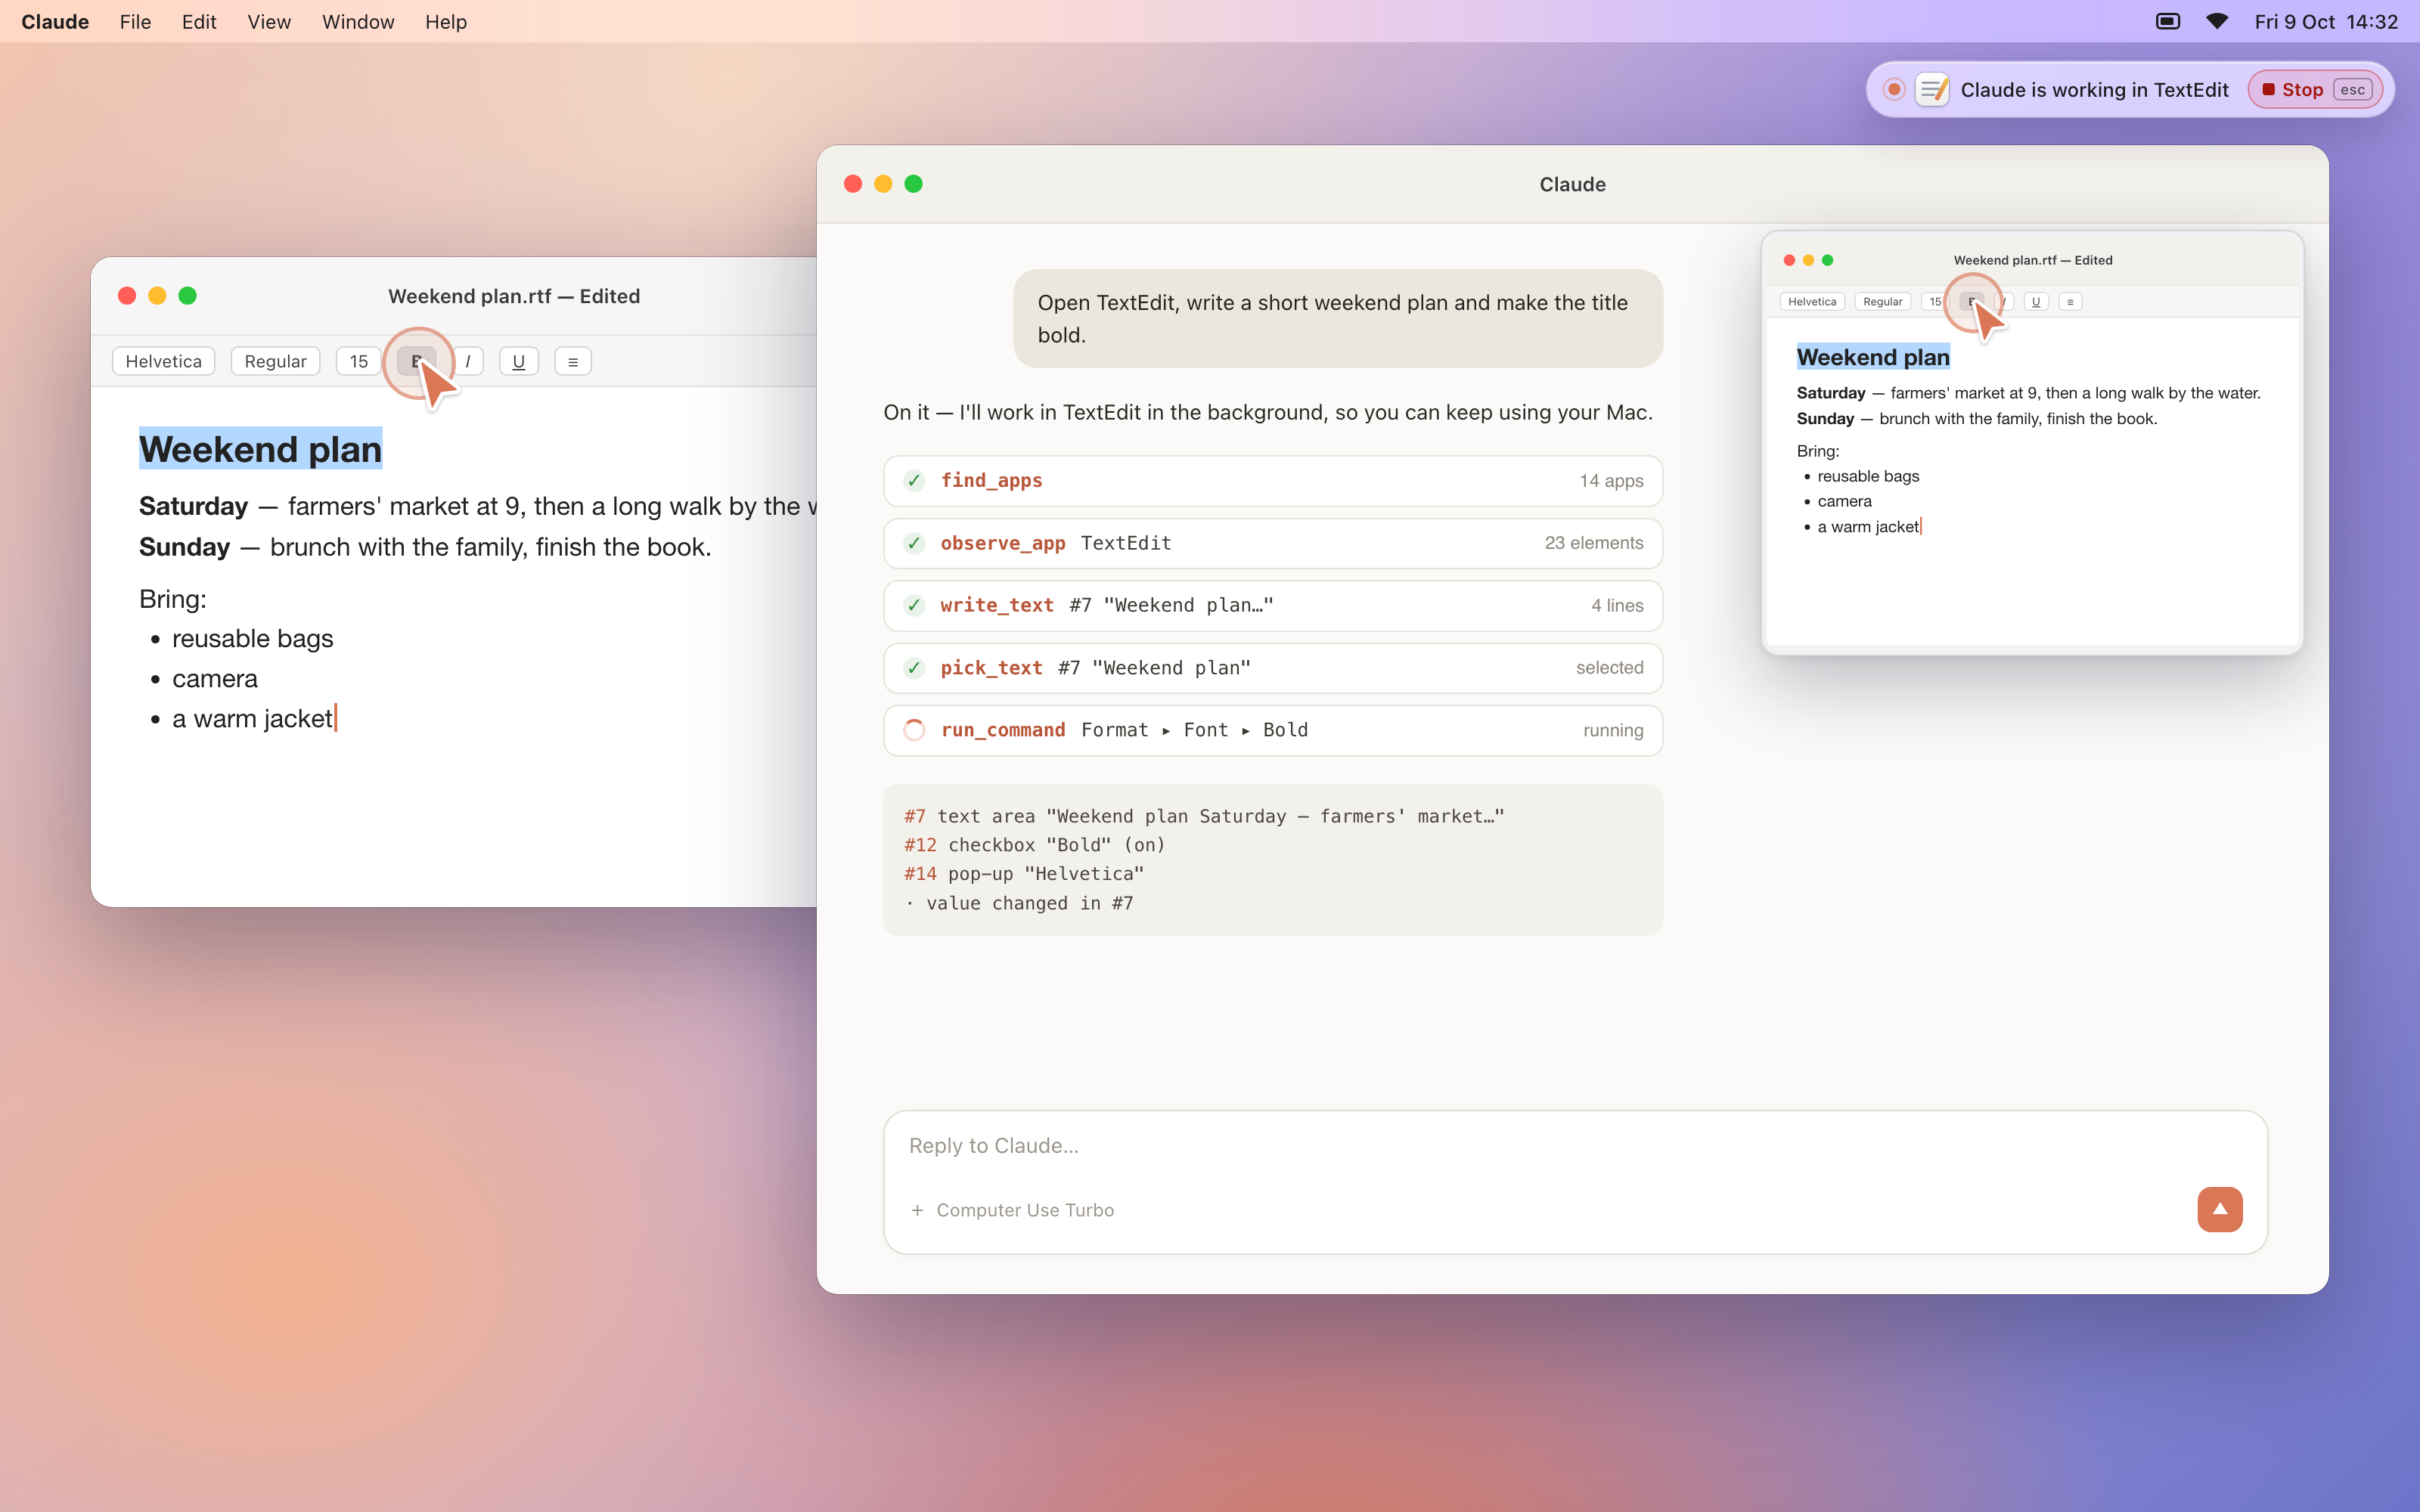Screen dimensions: 2420x1512
Task: Open the Edit menu
Action: click(199, 21)
